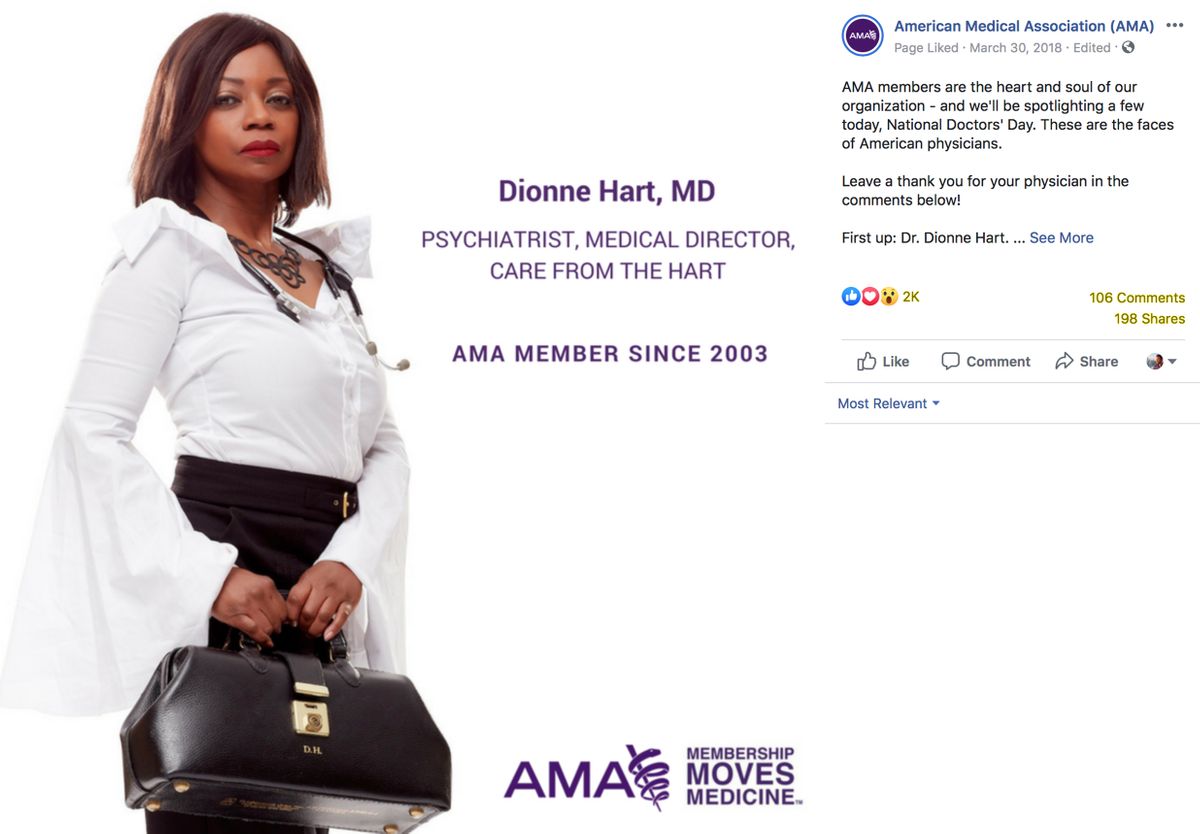Expand the Most Relevant comment sorting dropdown
1200x834 pixels.
click(x=888, y=404)
